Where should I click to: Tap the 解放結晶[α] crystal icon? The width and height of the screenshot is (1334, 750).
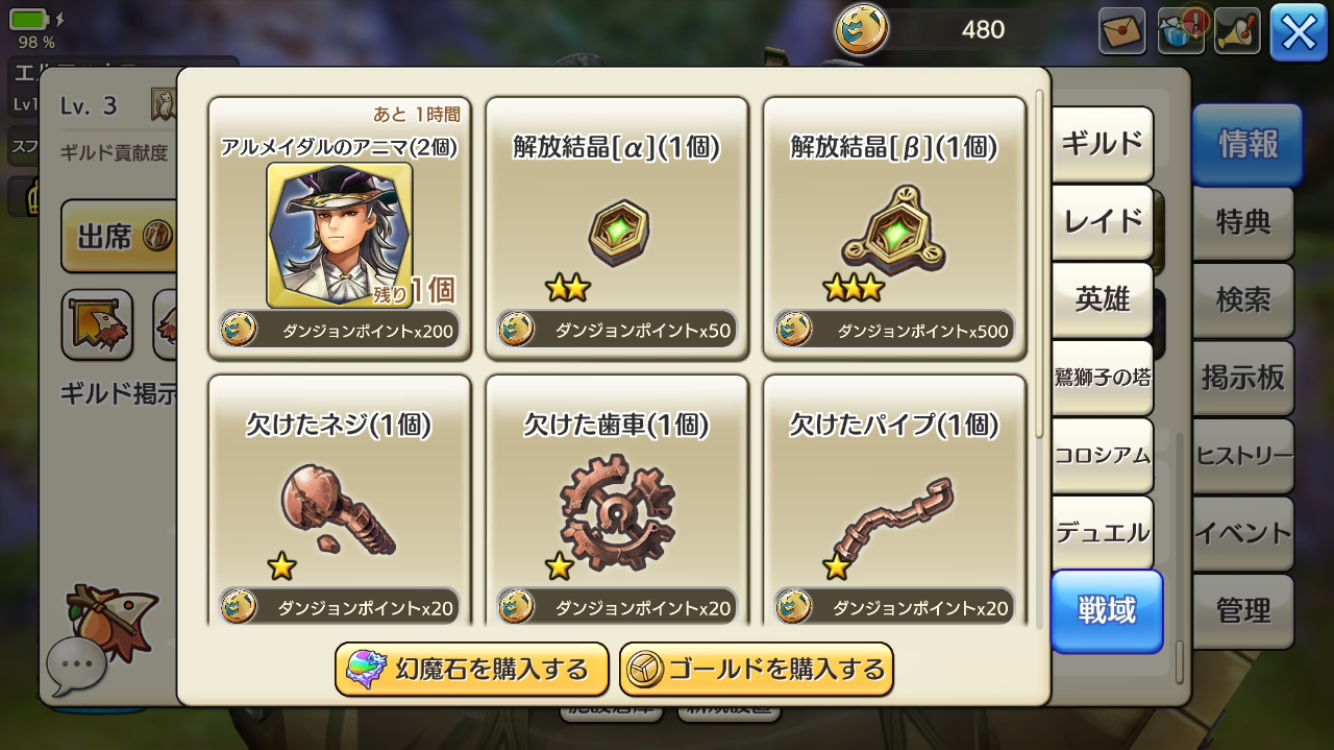[x=618, y=234]
